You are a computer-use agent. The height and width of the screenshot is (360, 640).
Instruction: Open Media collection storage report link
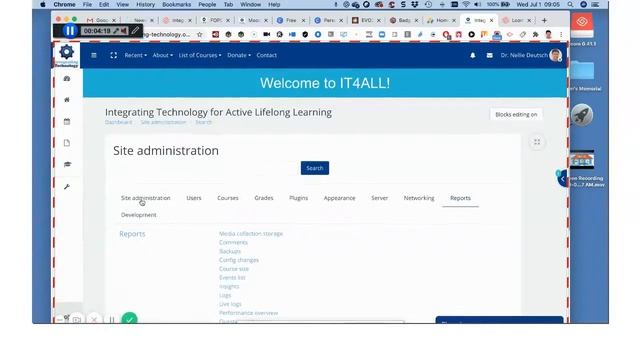[x=251, y=234]
